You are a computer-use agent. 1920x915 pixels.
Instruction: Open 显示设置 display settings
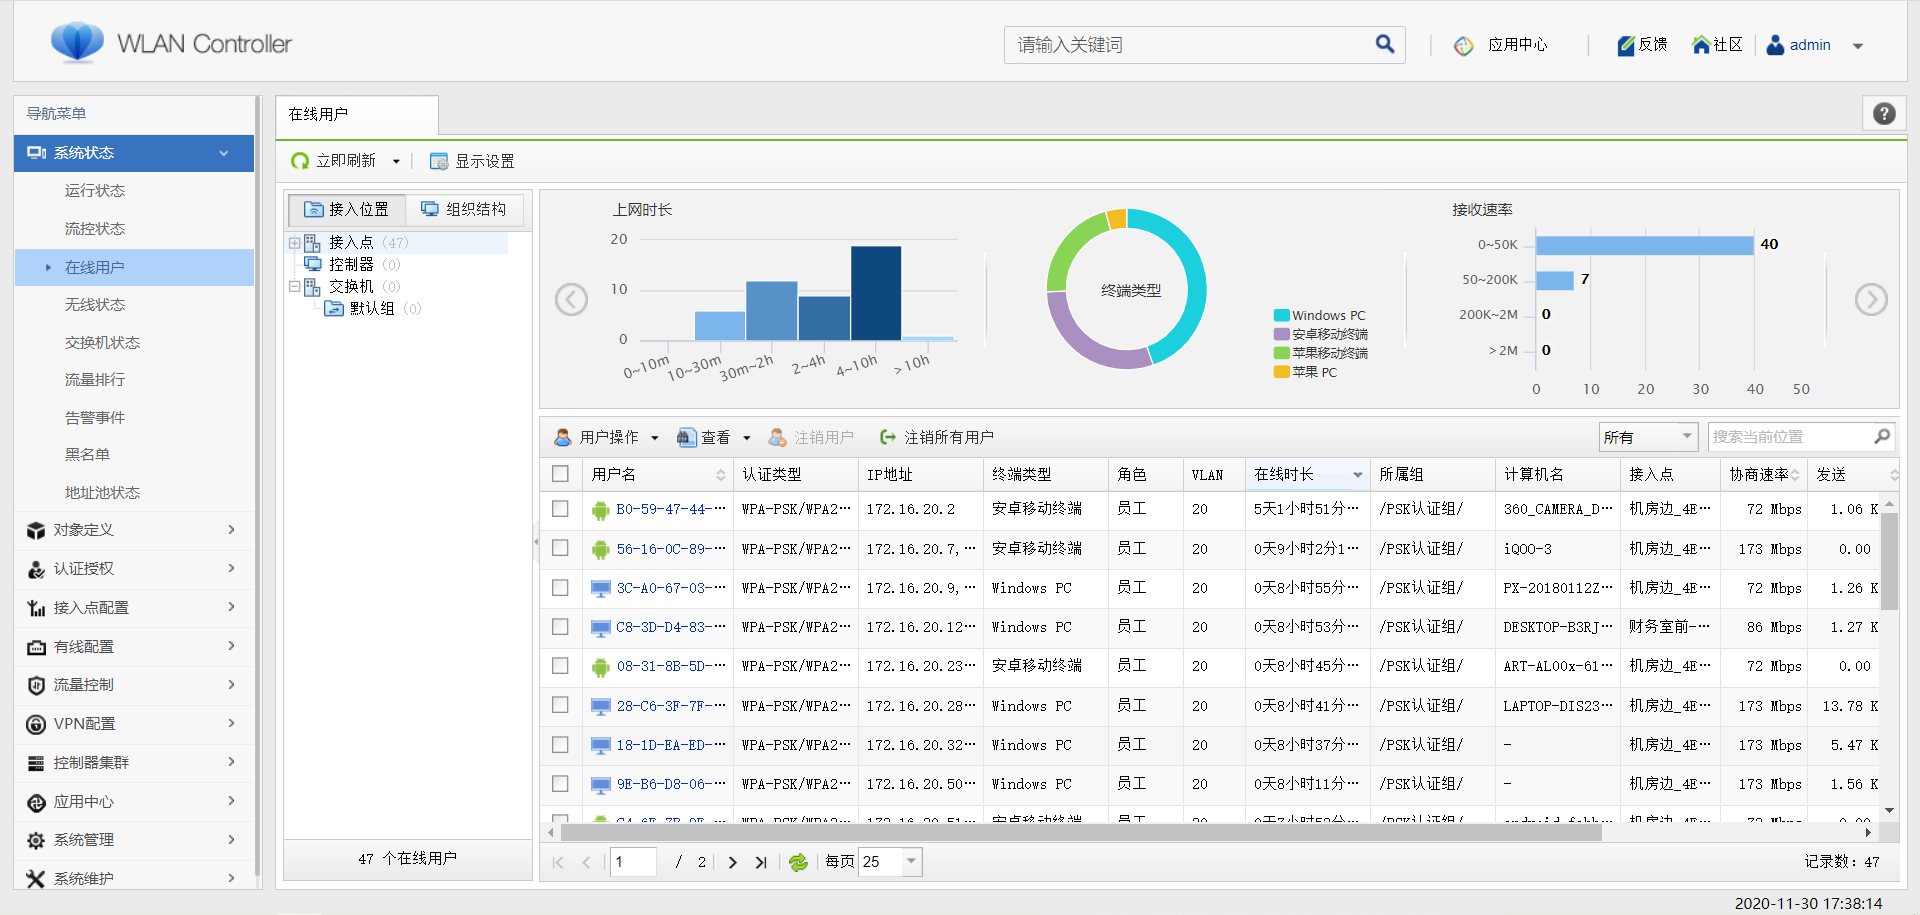point(471,161)
